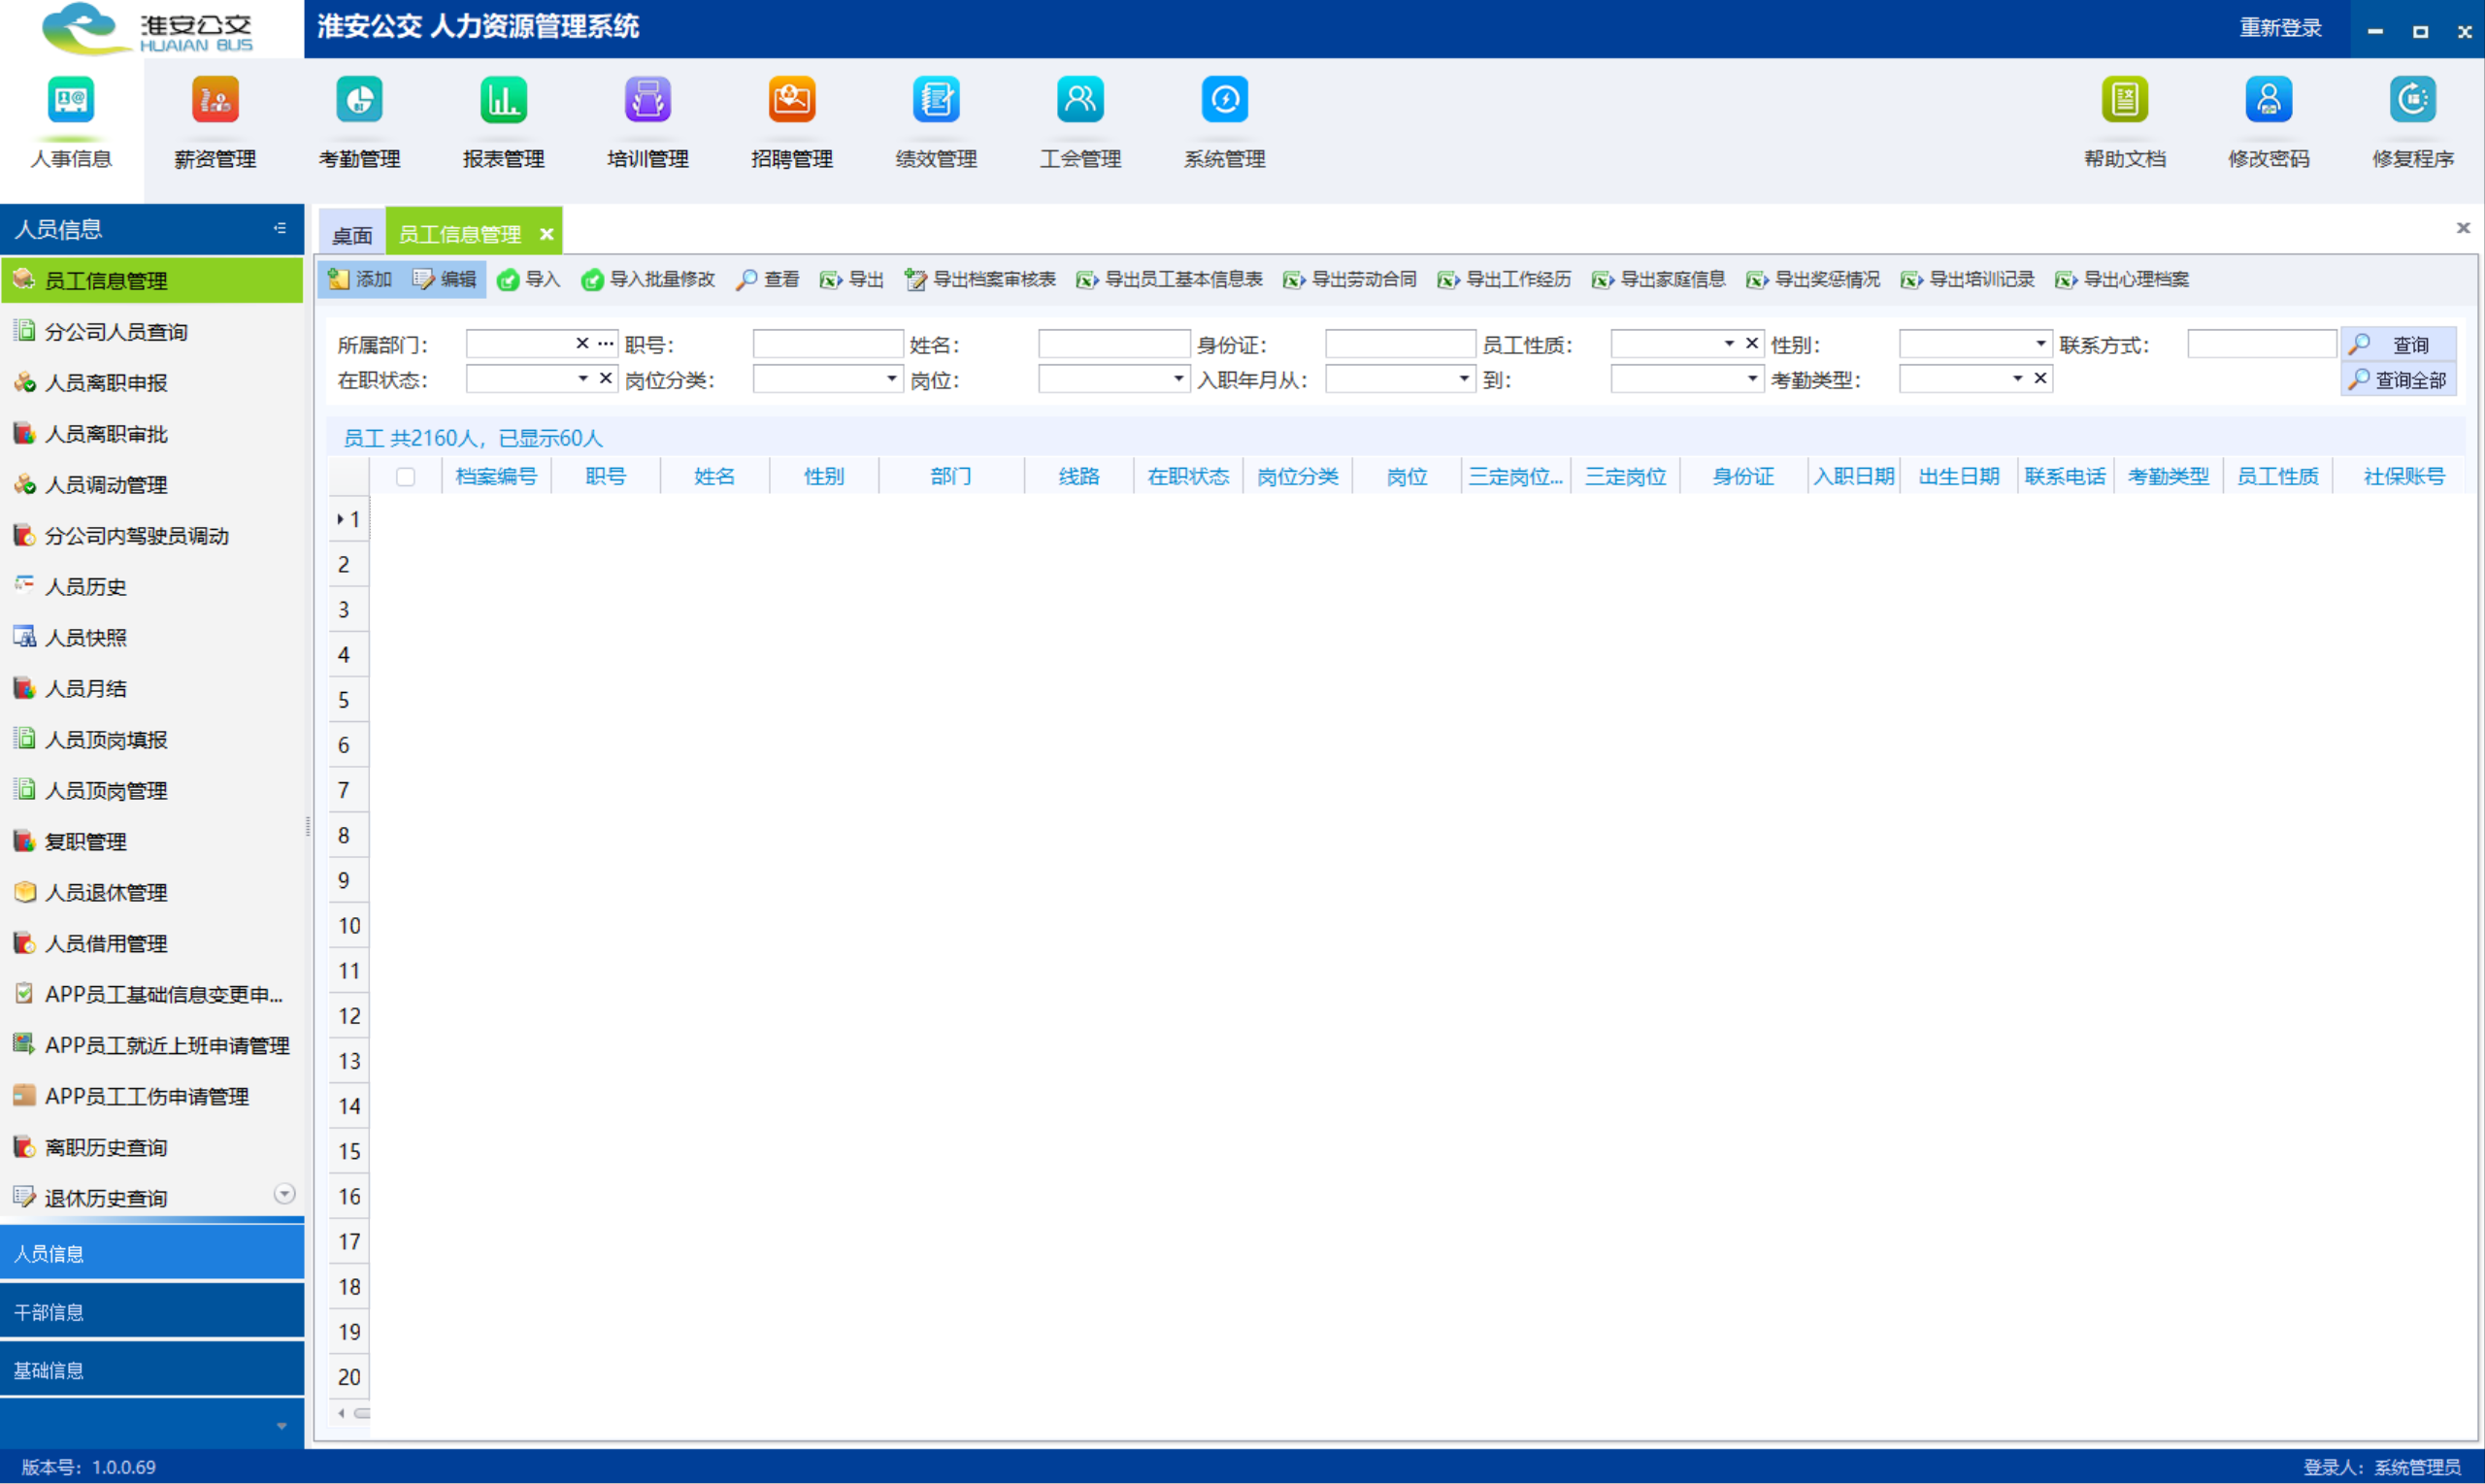Click the 重新登录 link
2485x1484 pixels.
(x=2280, y=28)
